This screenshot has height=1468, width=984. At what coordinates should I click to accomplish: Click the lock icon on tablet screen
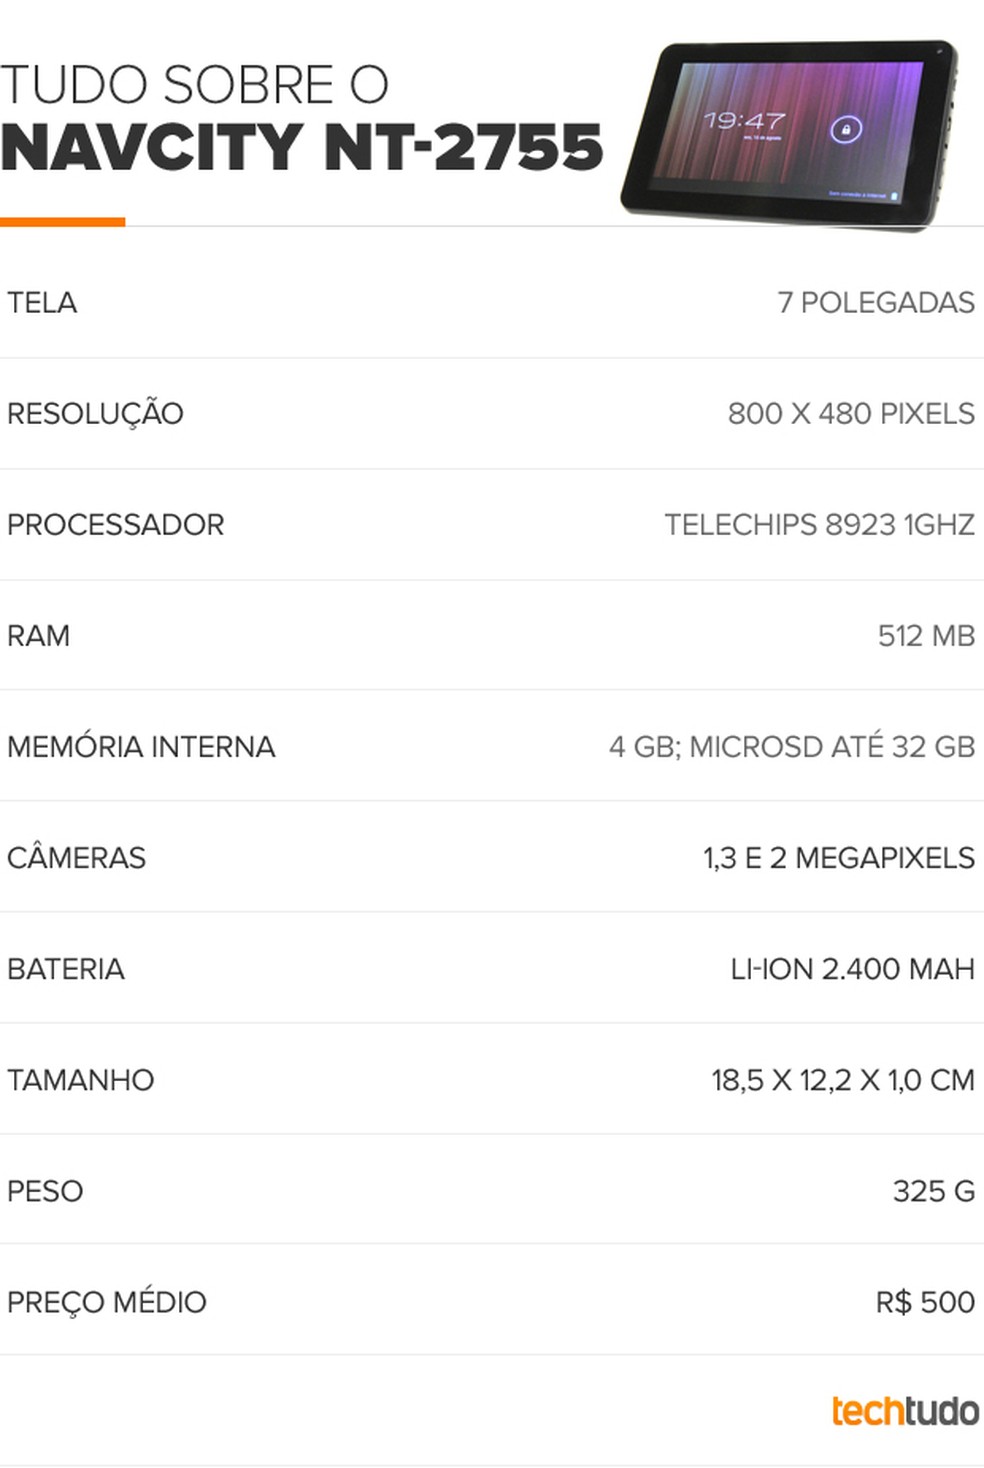[846, 130]
